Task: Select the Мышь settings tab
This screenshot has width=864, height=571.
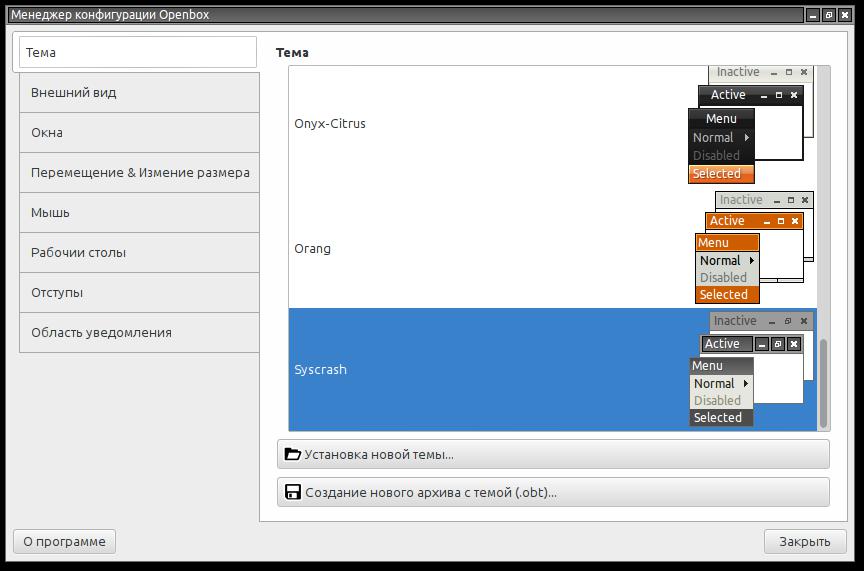Action: 139,213
